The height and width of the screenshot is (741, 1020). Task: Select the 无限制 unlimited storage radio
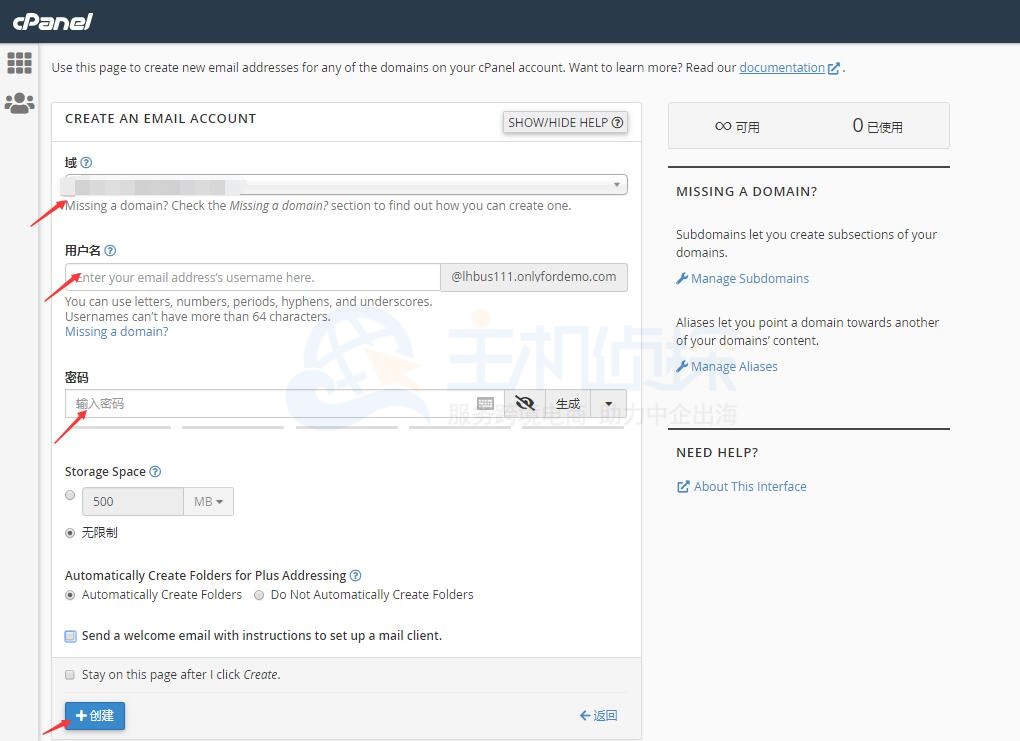tap(70, 533)
